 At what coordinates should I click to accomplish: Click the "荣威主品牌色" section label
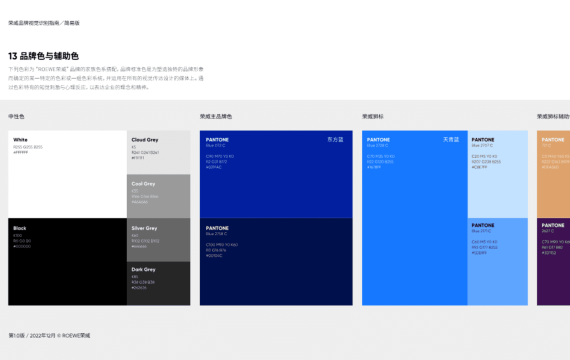pyautogui.click(x=216, y=116)
